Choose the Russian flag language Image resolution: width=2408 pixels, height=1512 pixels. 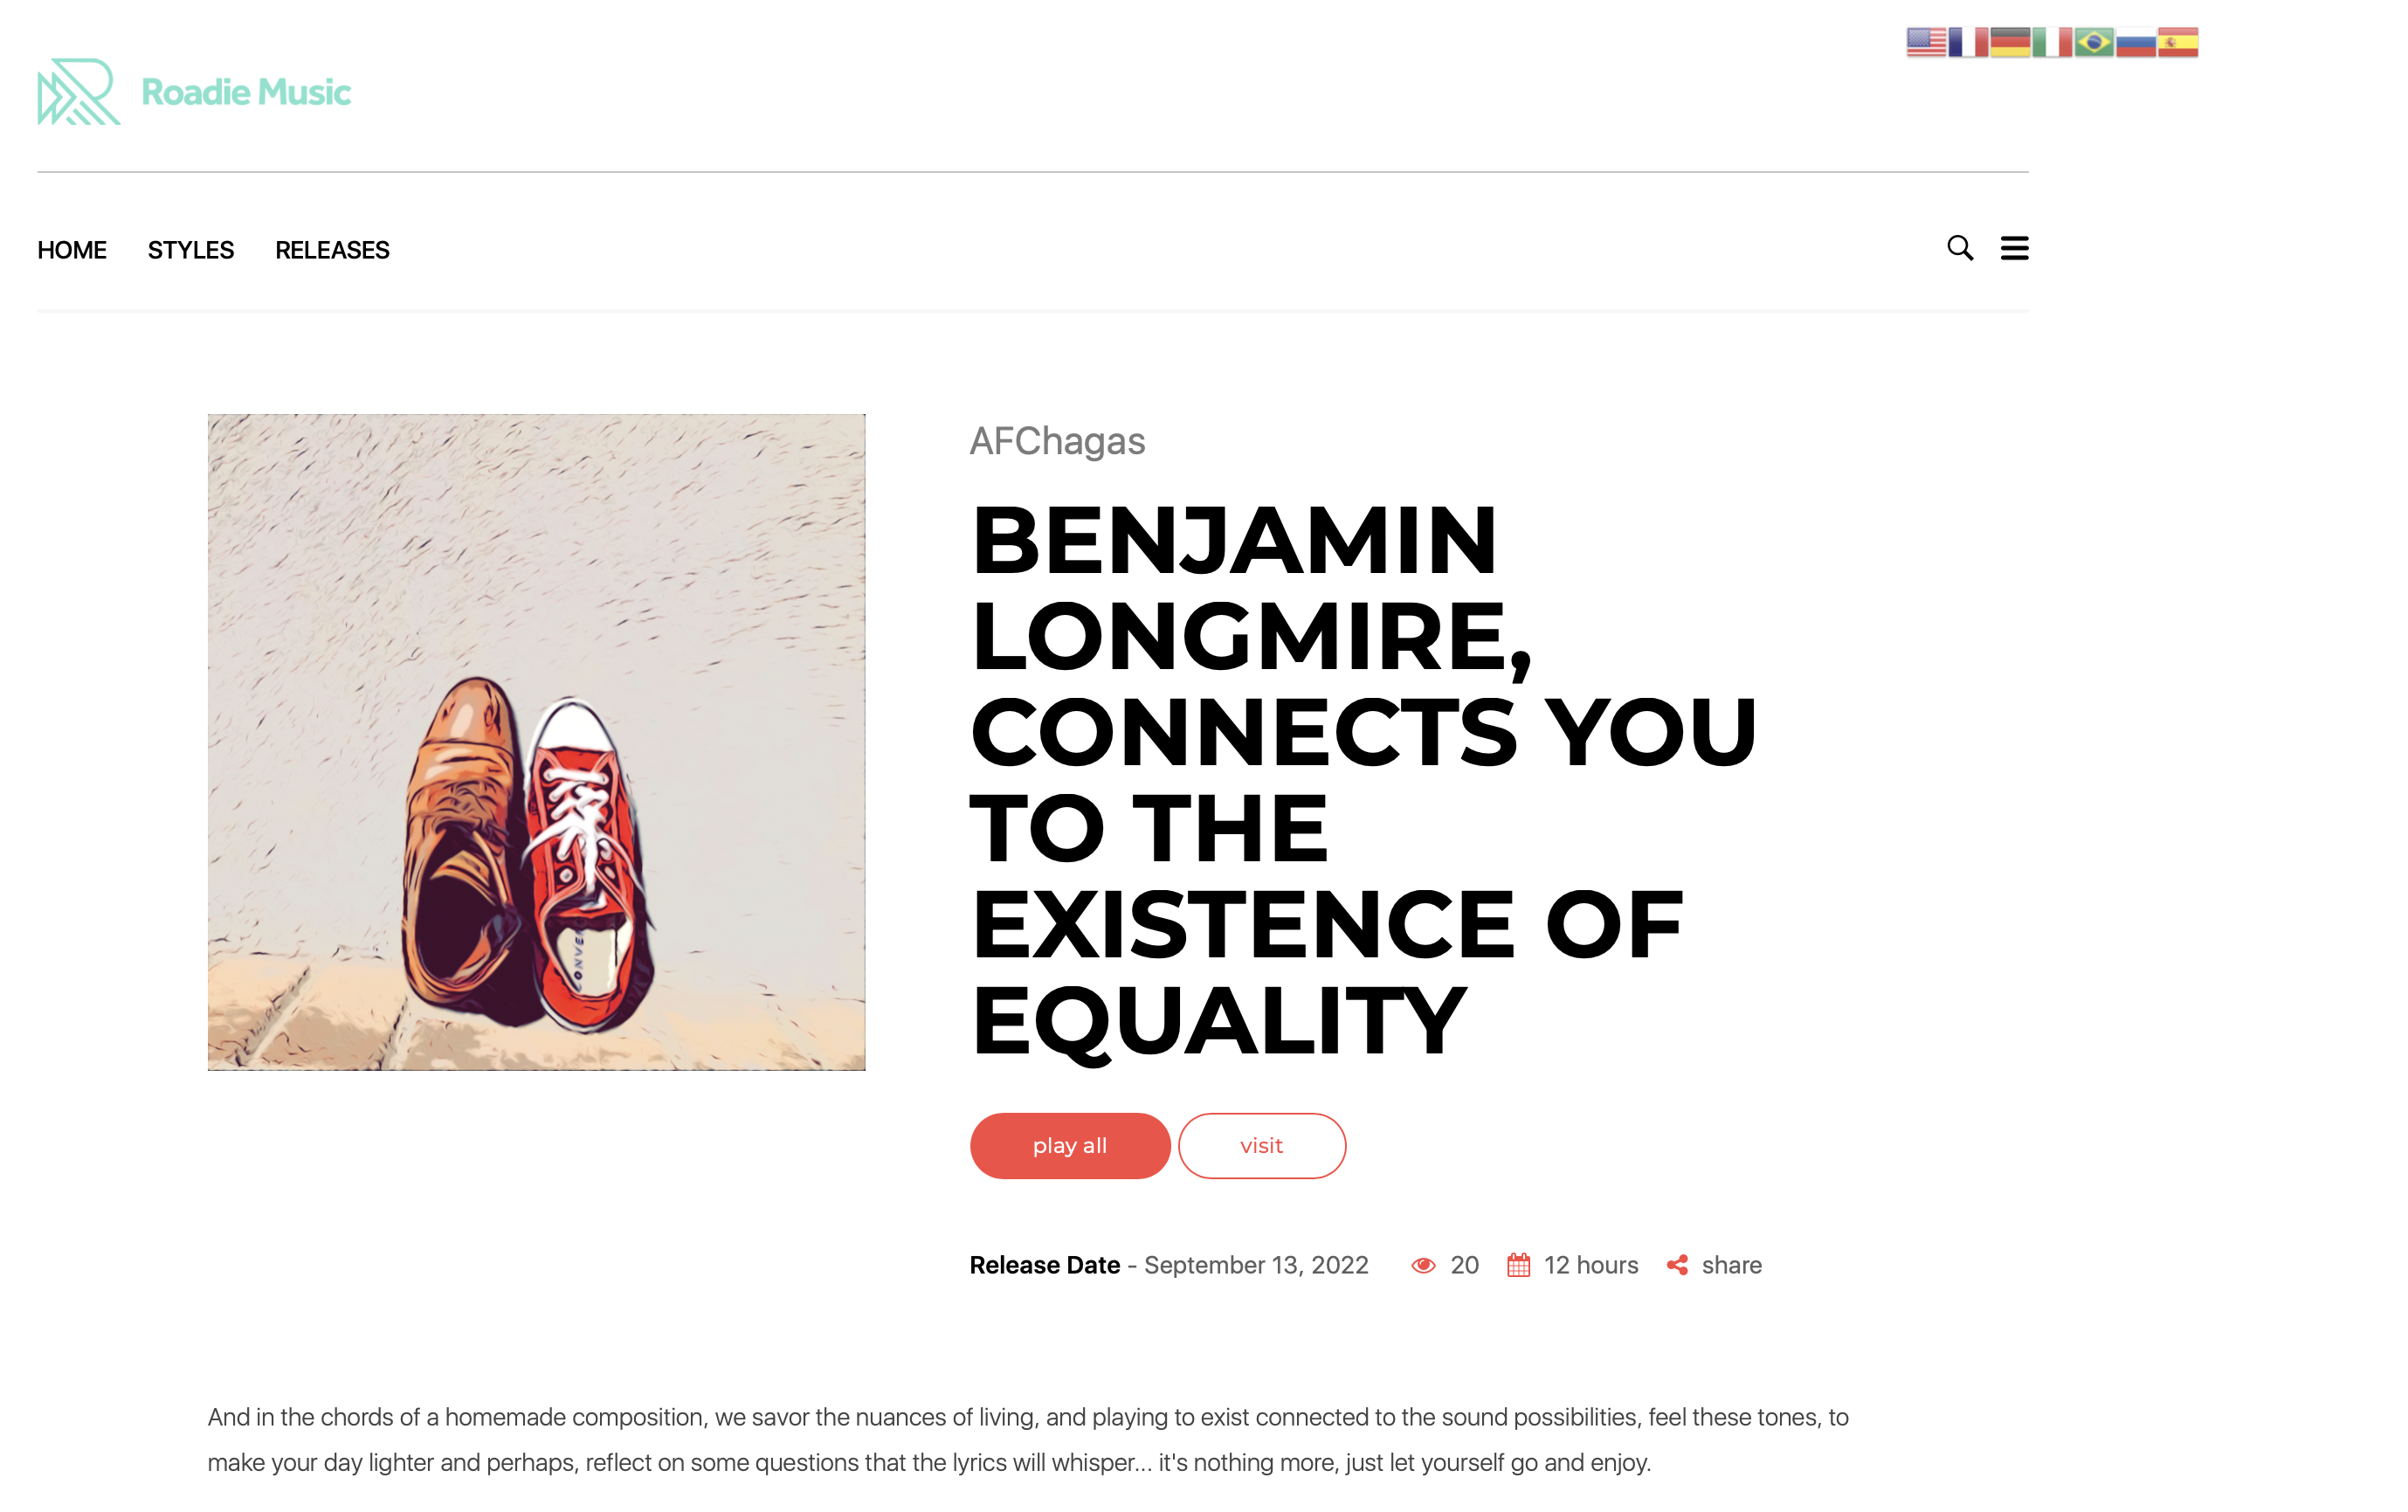[x=2136, y=42]
